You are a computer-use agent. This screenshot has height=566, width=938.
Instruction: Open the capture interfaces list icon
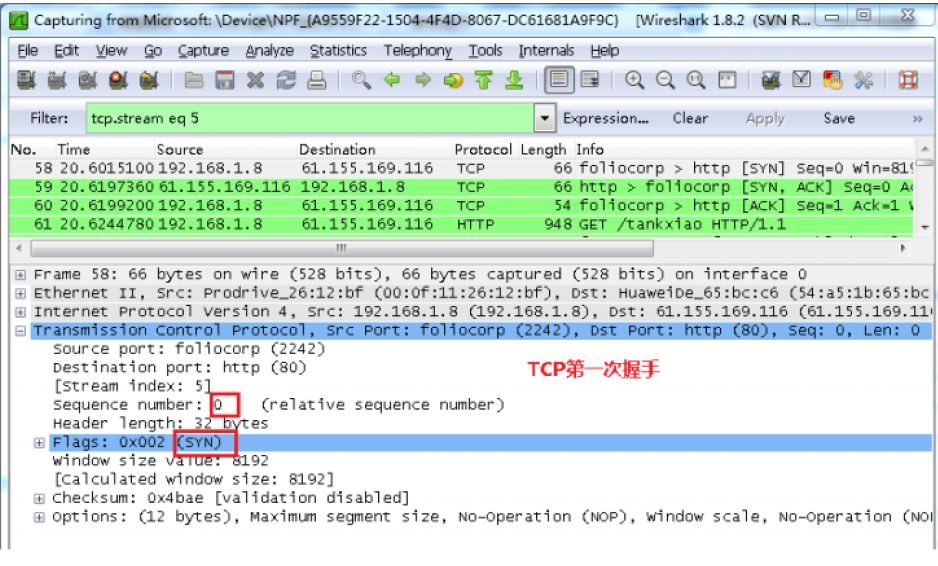coord(26,80)
